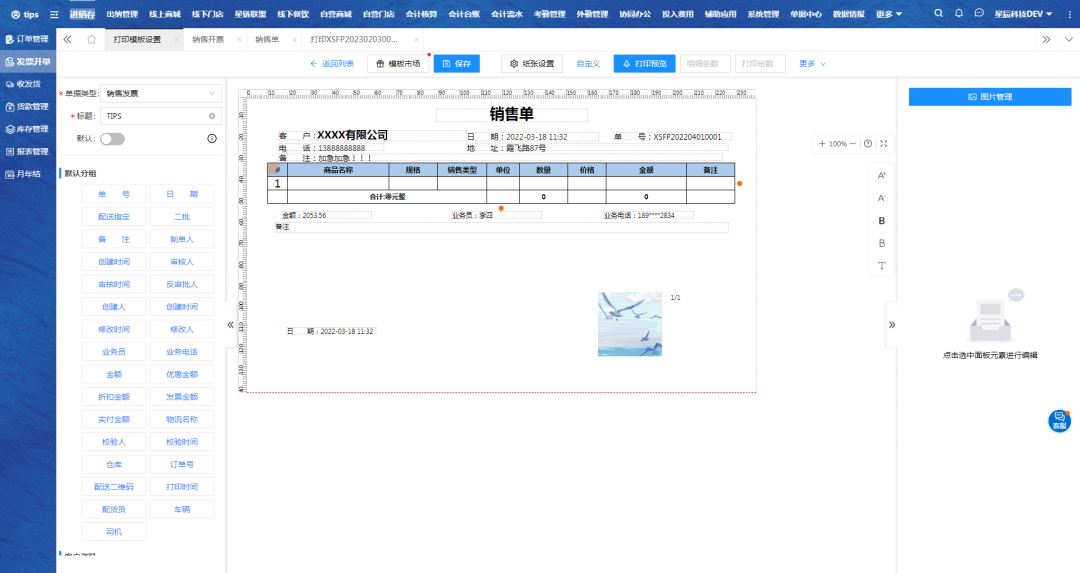Toggle the 默认 default switch
Image resolution: width=1080 pixels, height=573 pixels.
click(112, 139)
